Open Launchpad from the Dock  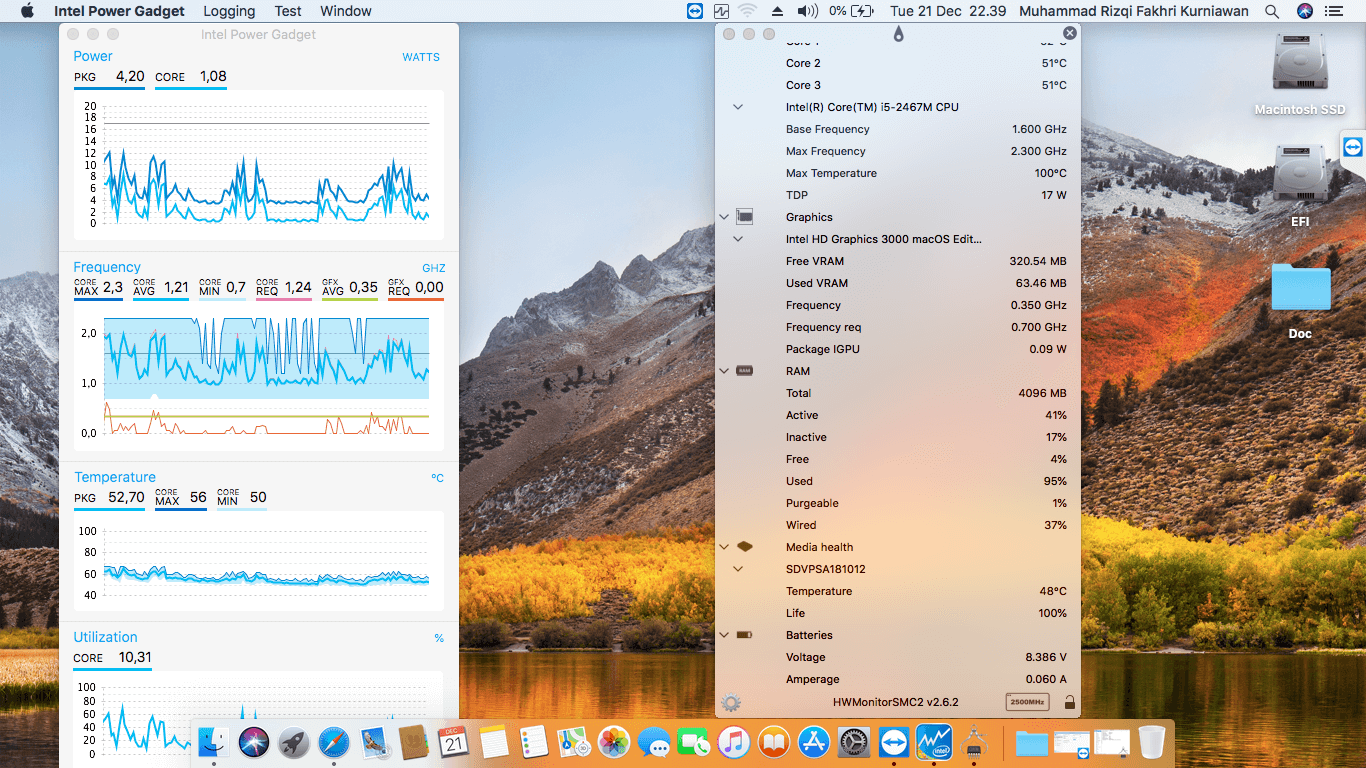(x=294, y=741)
